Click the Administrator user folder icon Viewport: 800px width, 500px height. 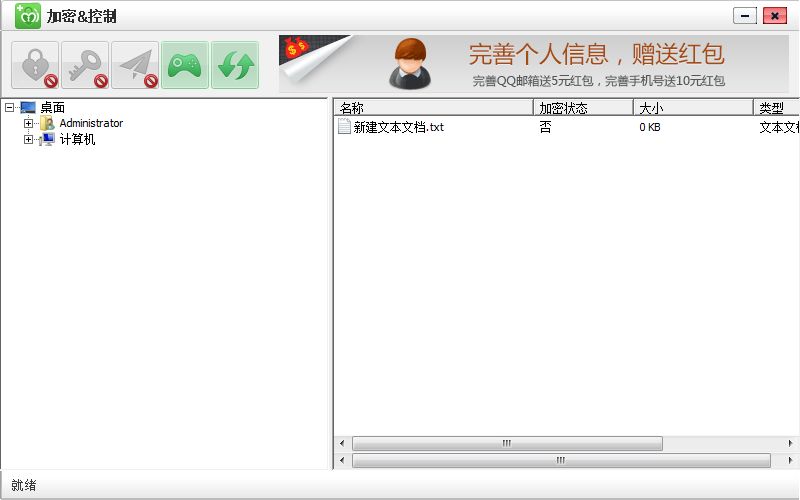click(47, 123)
